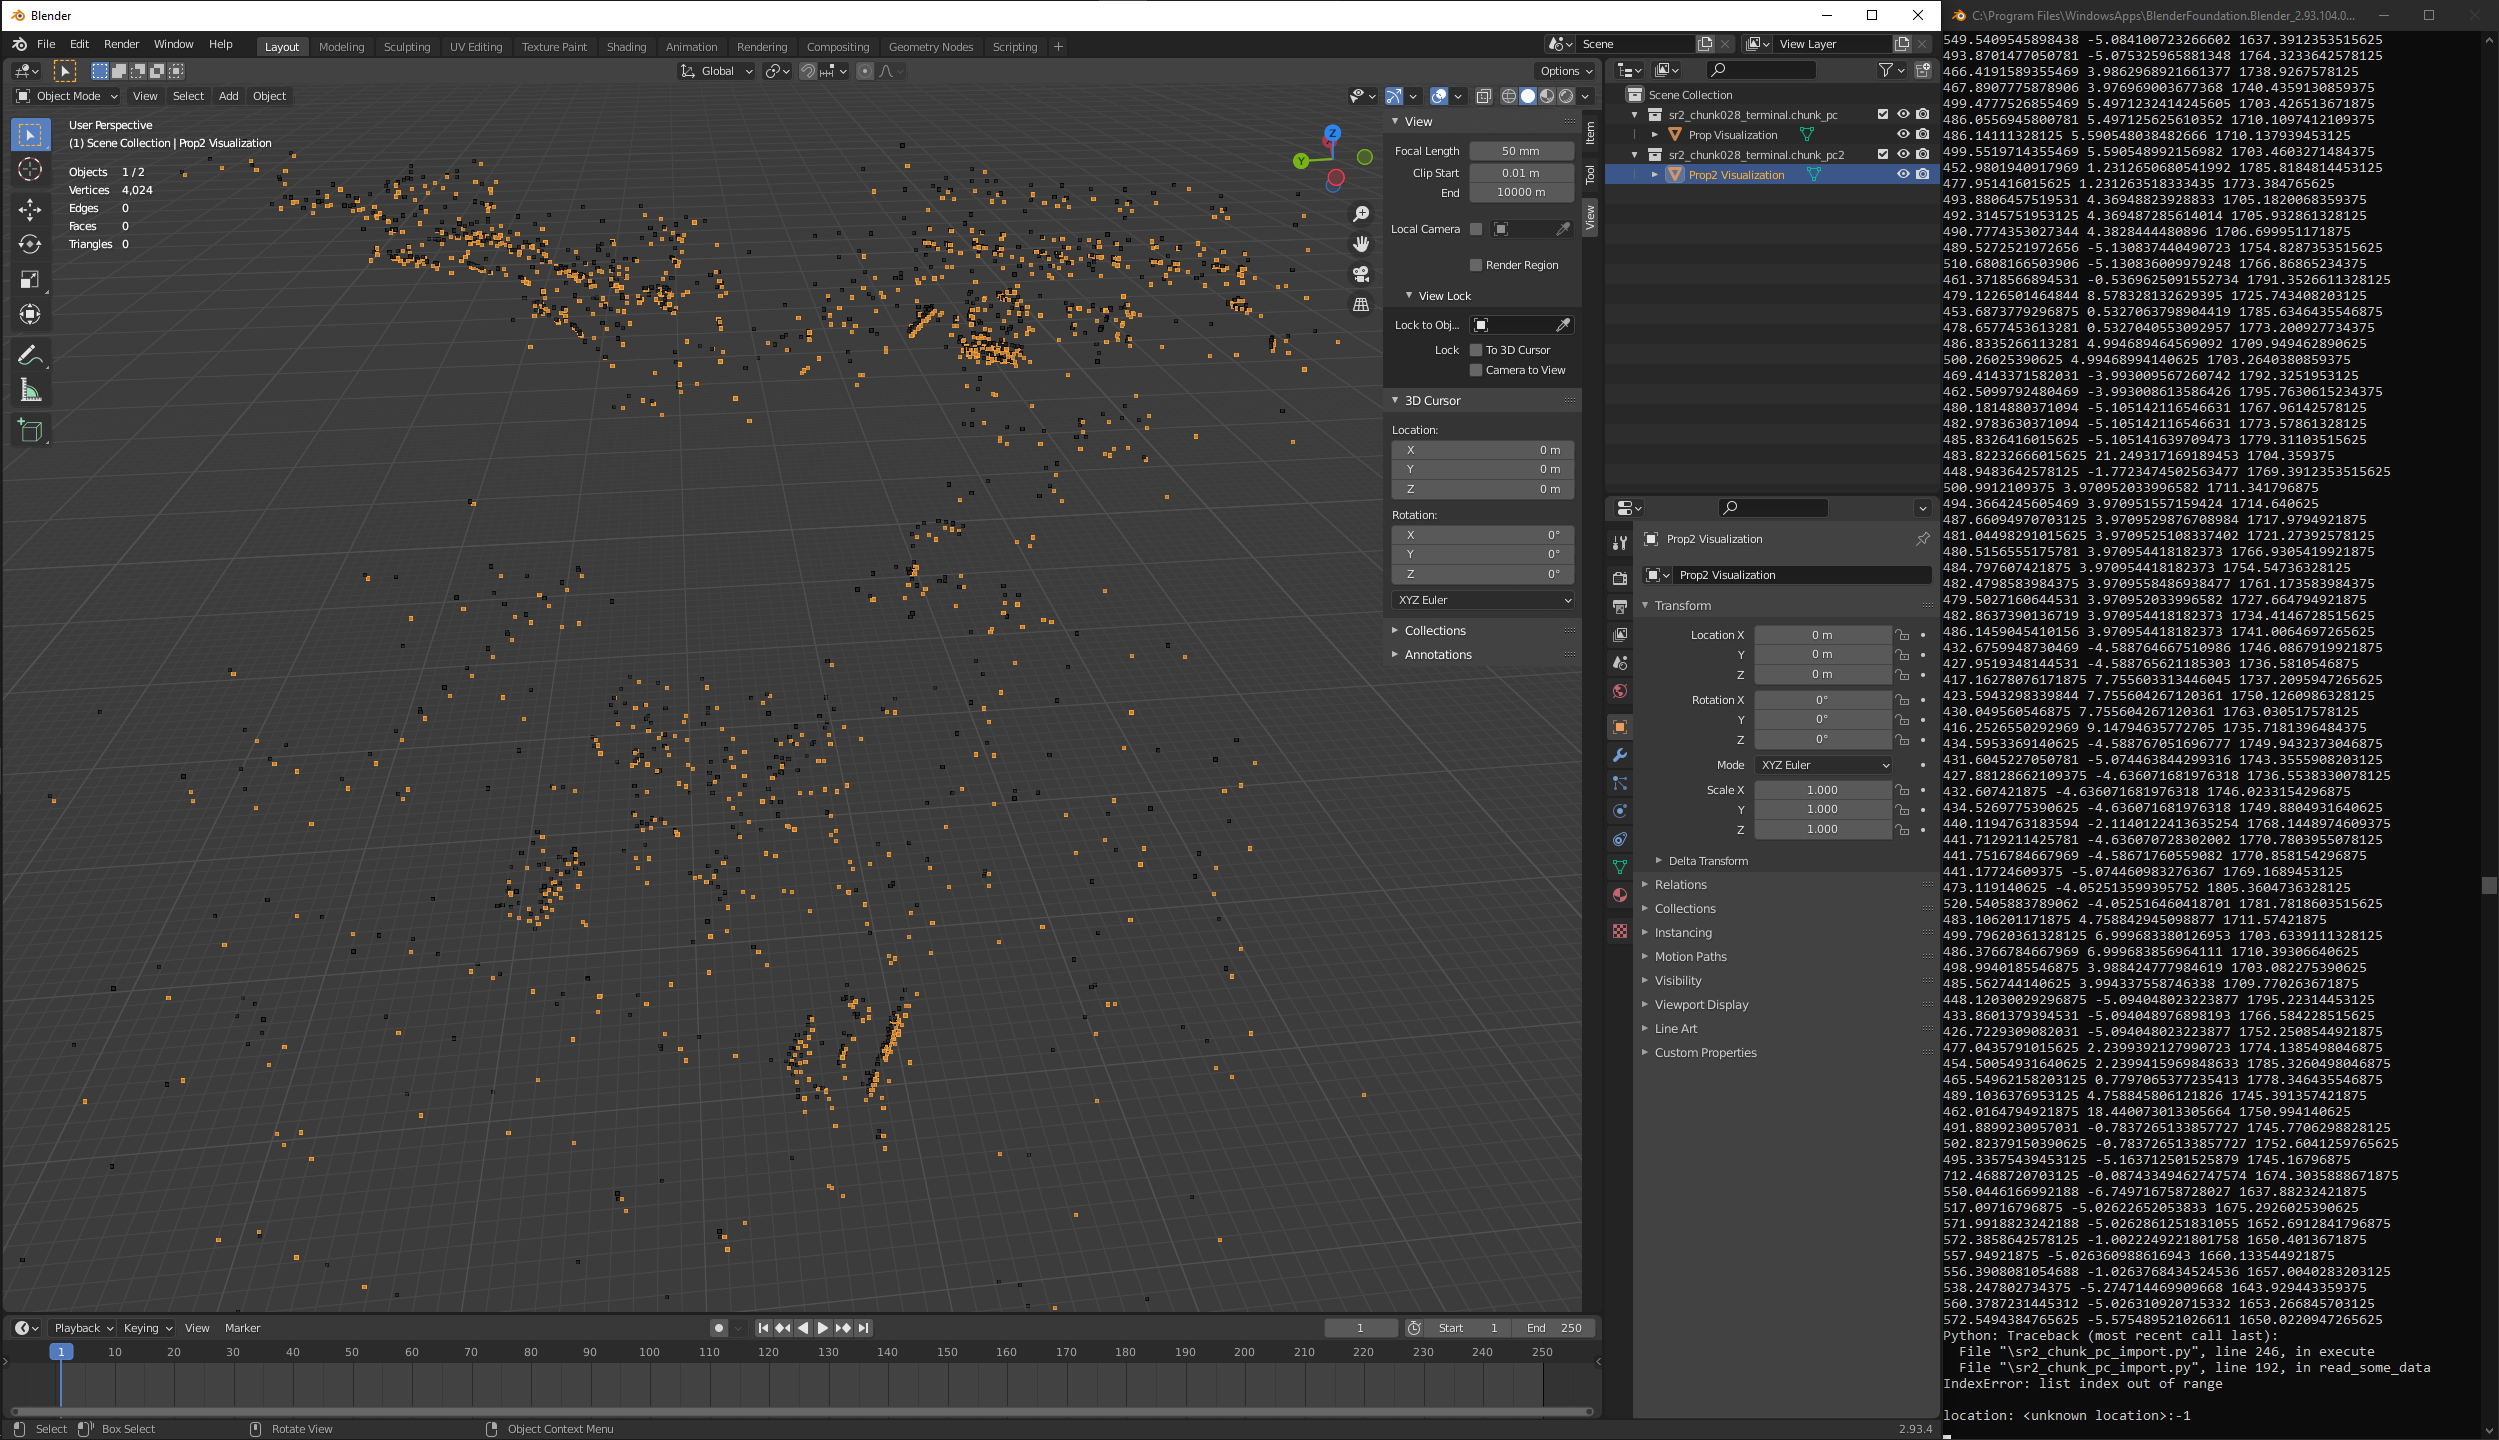The width and height of the screenshot is (2499, 1440).
Task: Jump to the end frame
Action: [864, 1328]
